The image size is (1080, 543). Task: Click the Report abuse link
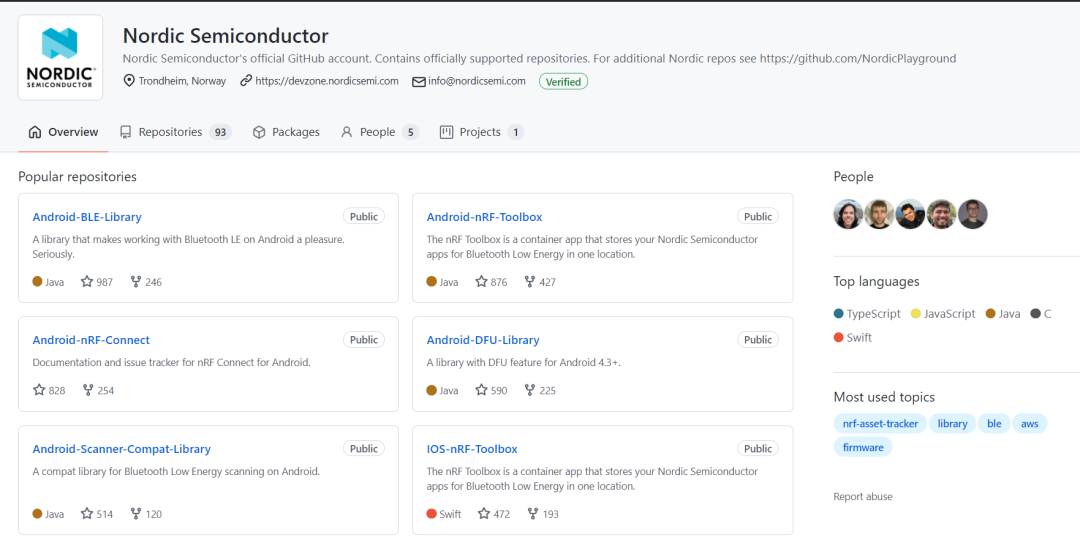pos(863,497)
